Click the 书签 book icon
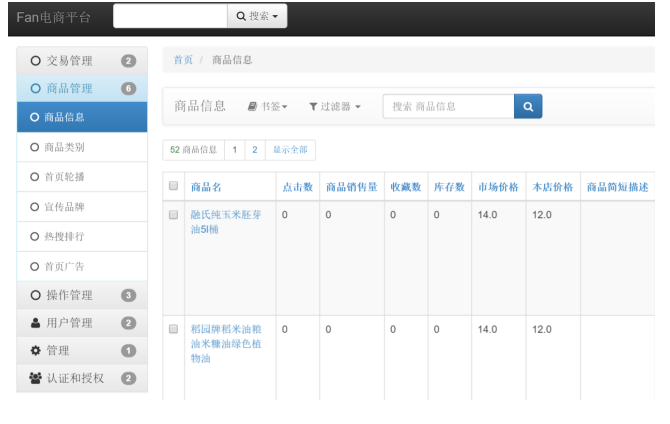Image resolution: width=670 pixels, height=424 pixels. 252,106
